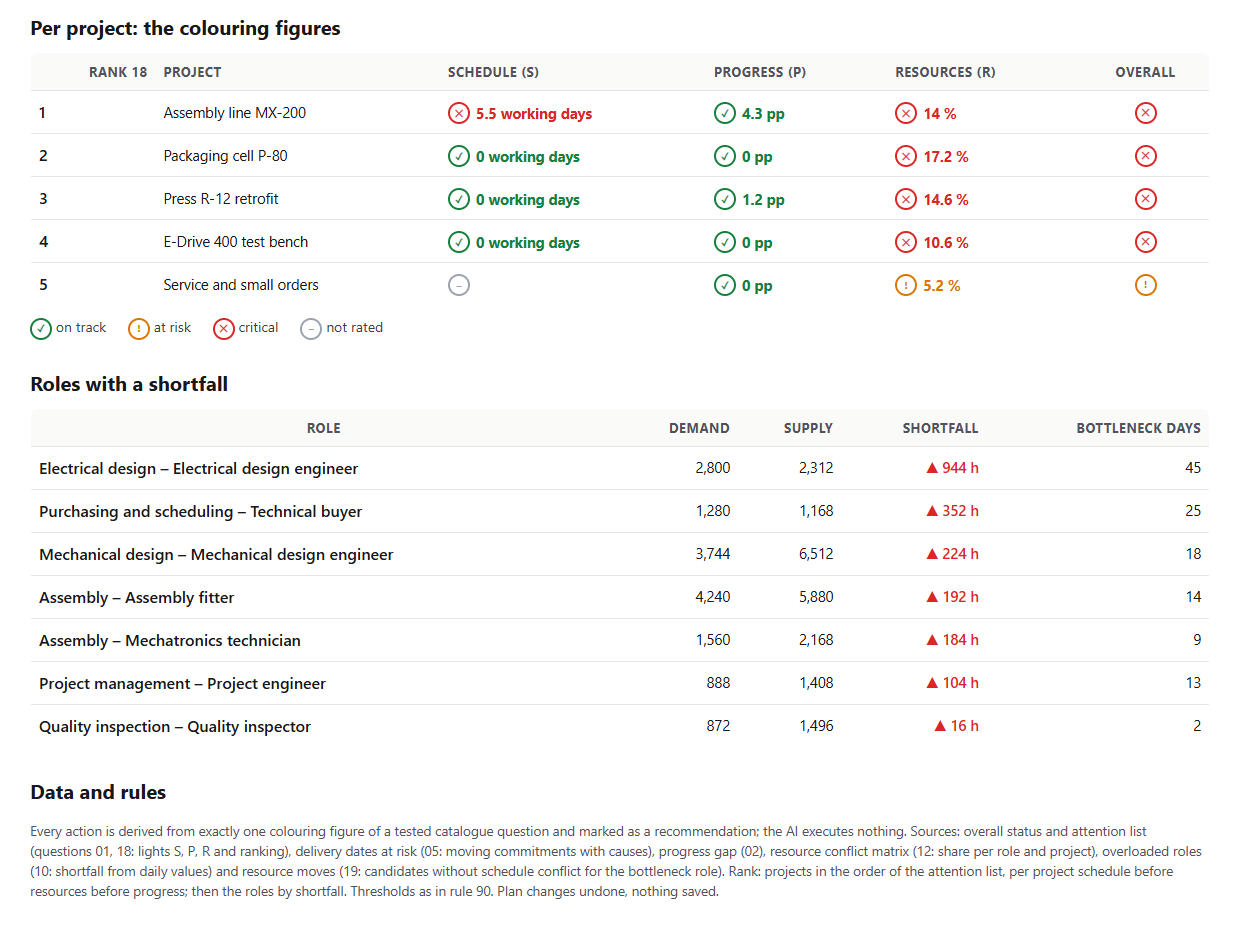Click the RANK 18 column header
The width and height of the screenshot is (1240, 950).
coord(118,72)
